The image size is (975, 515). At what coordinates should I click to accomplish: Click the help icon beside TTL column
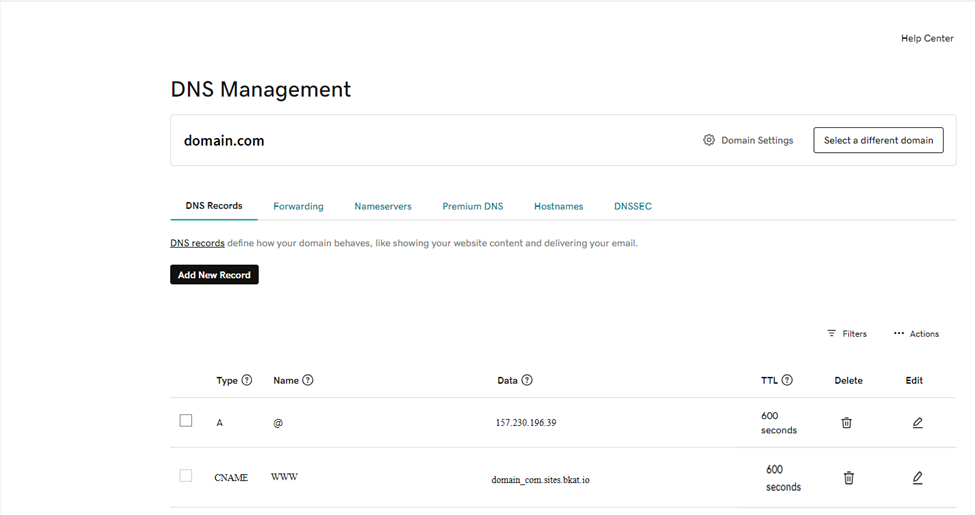pos(787,381)
